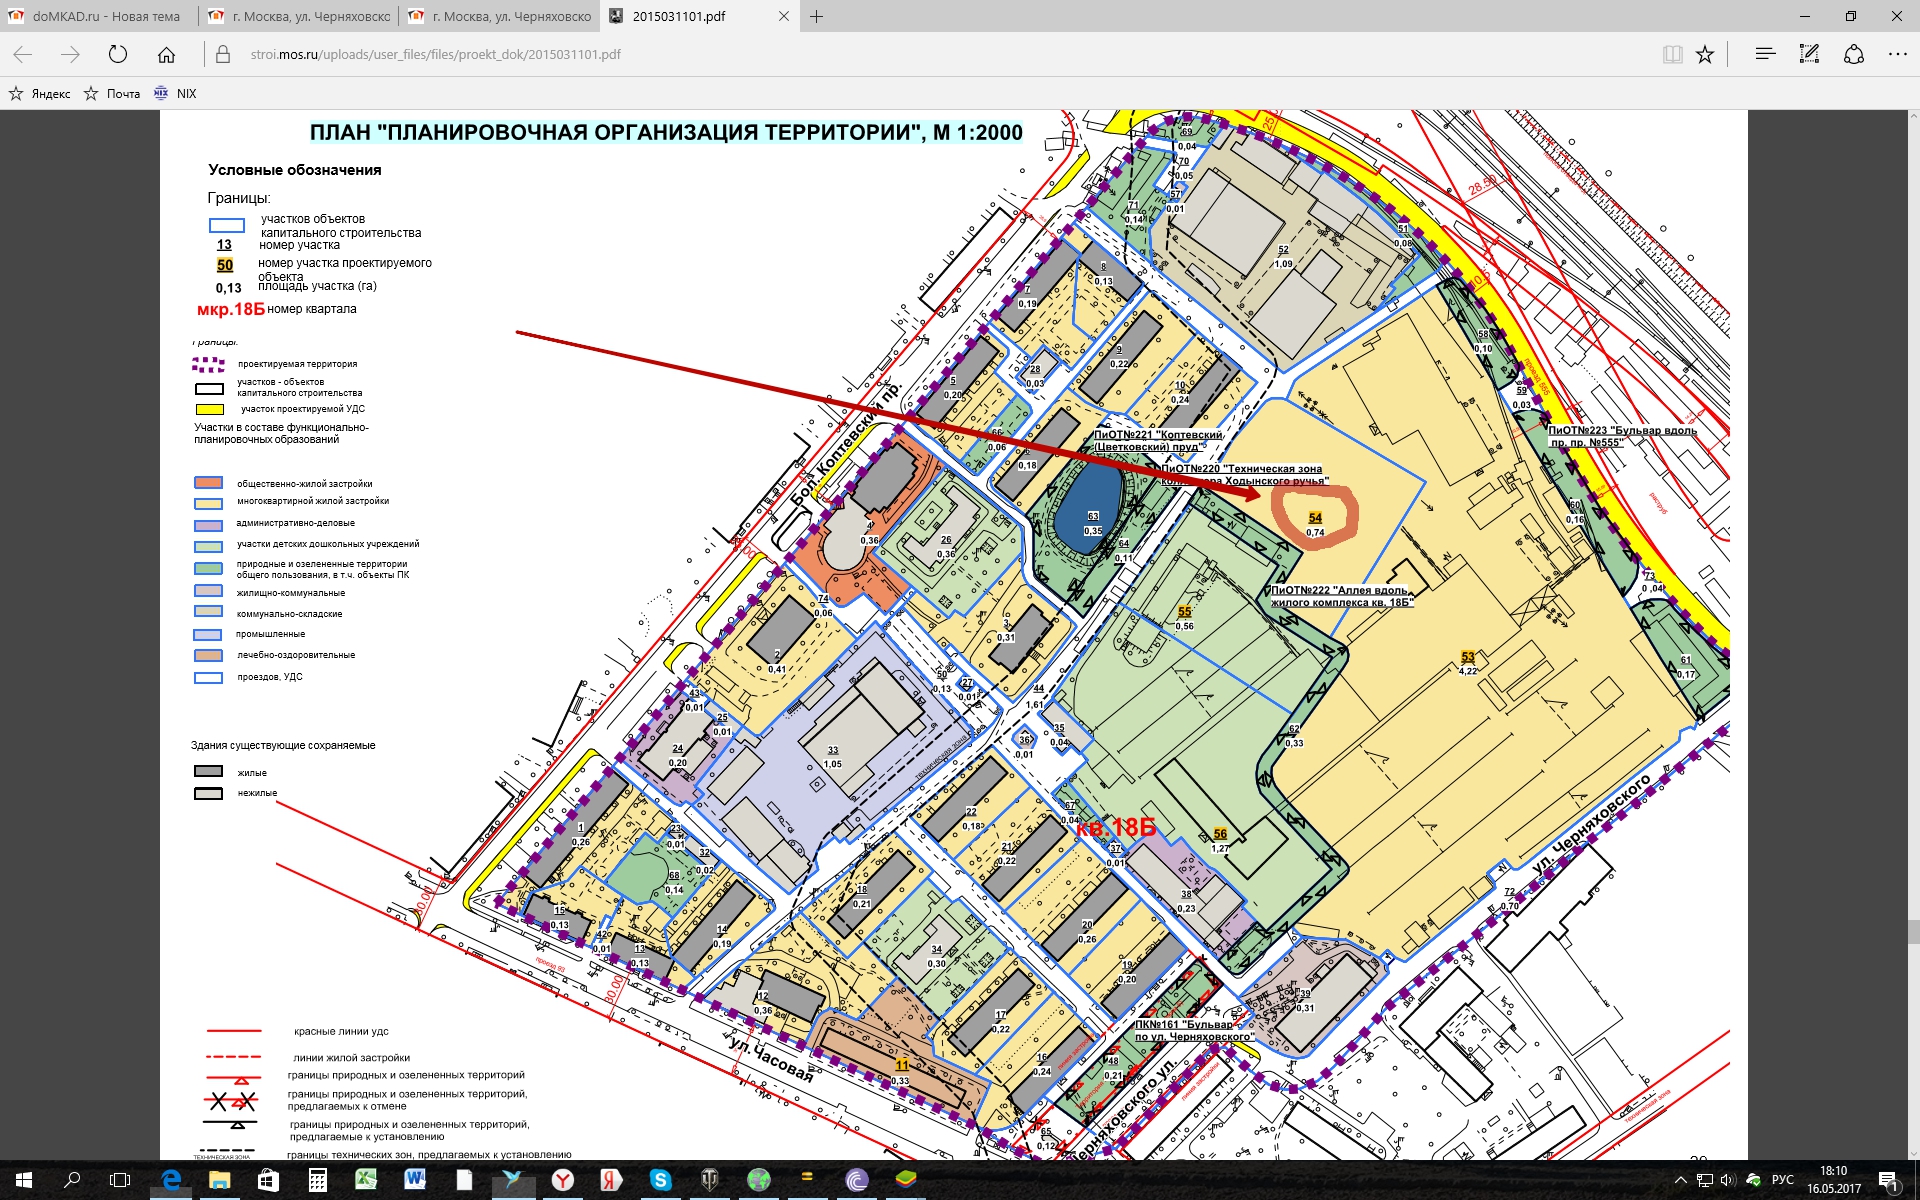Image resolution: width=1920 pixels, height=1200 pixels.
Task: Open Task View on taskbar
Action: (x=120, y=1180)
